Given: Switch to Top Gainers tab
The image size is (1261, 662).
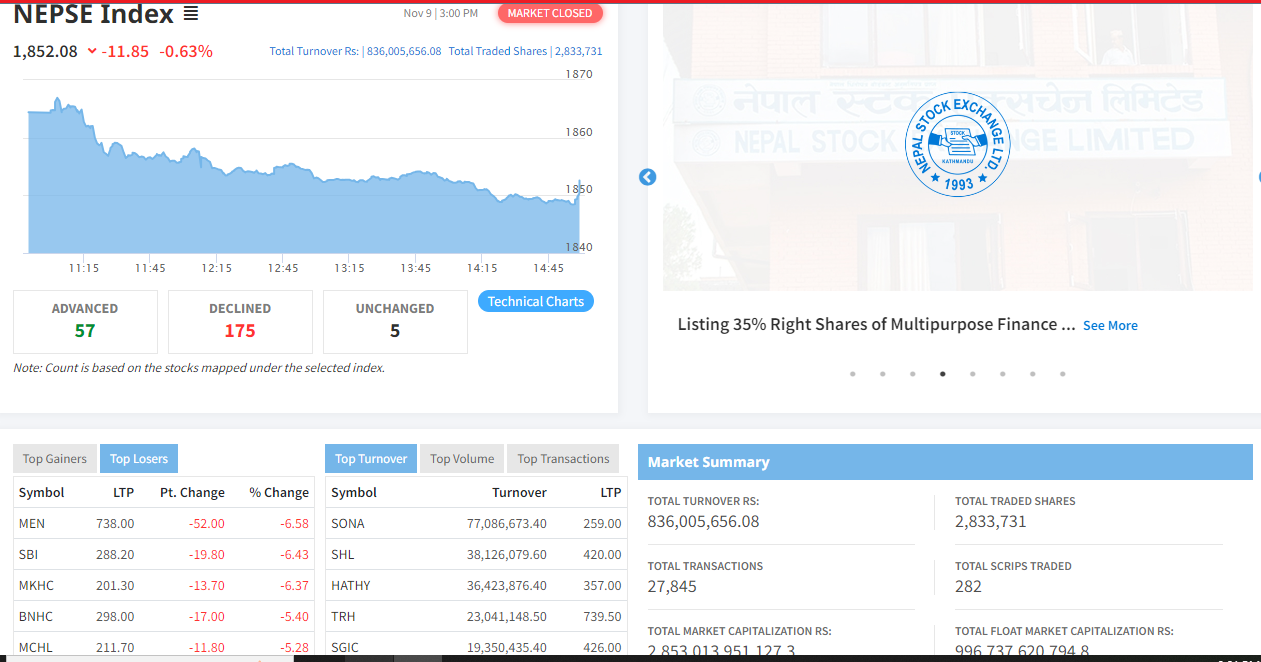Looking at the screenshot, I should [55, 459].
